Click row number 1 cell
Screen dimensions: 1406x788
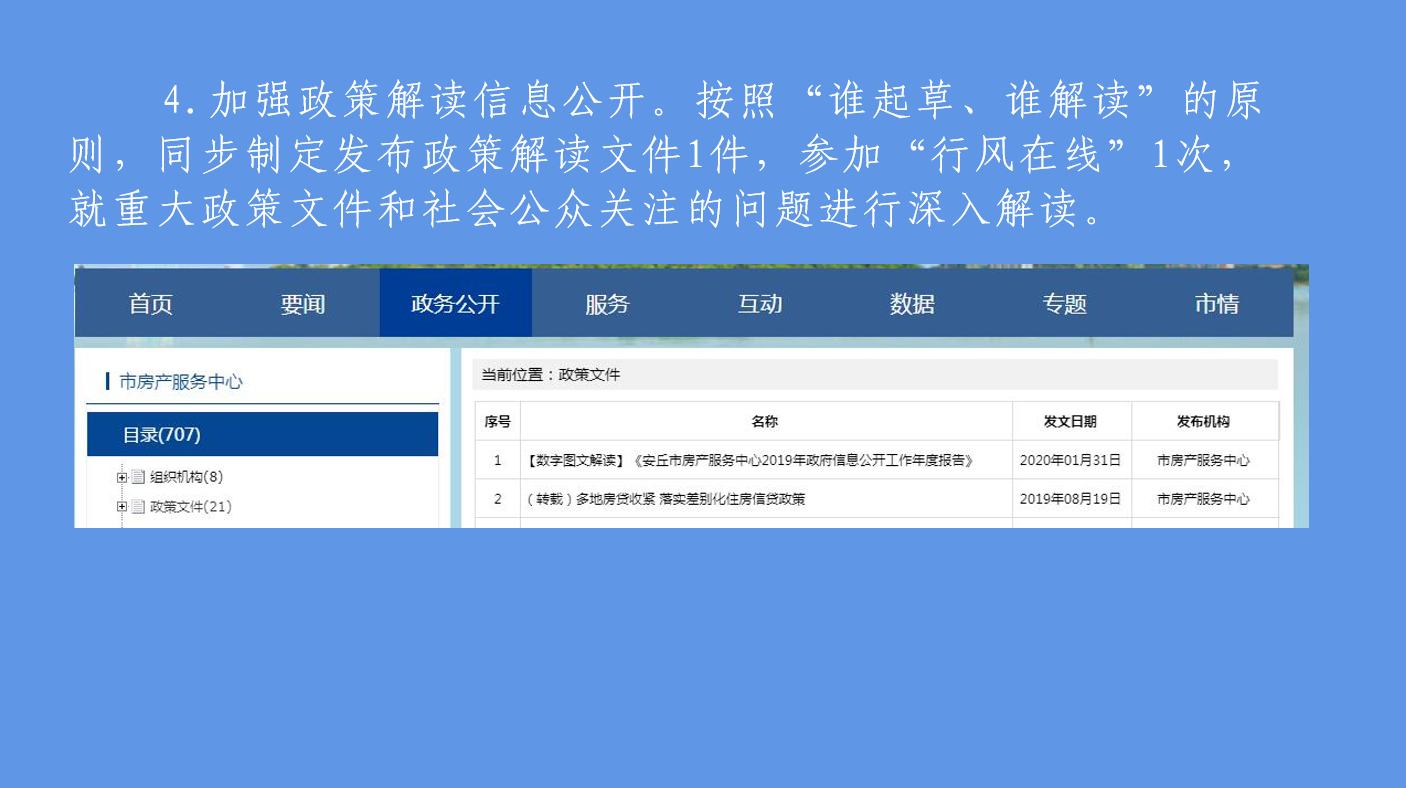pyautogui.click(x=497, y=461)
